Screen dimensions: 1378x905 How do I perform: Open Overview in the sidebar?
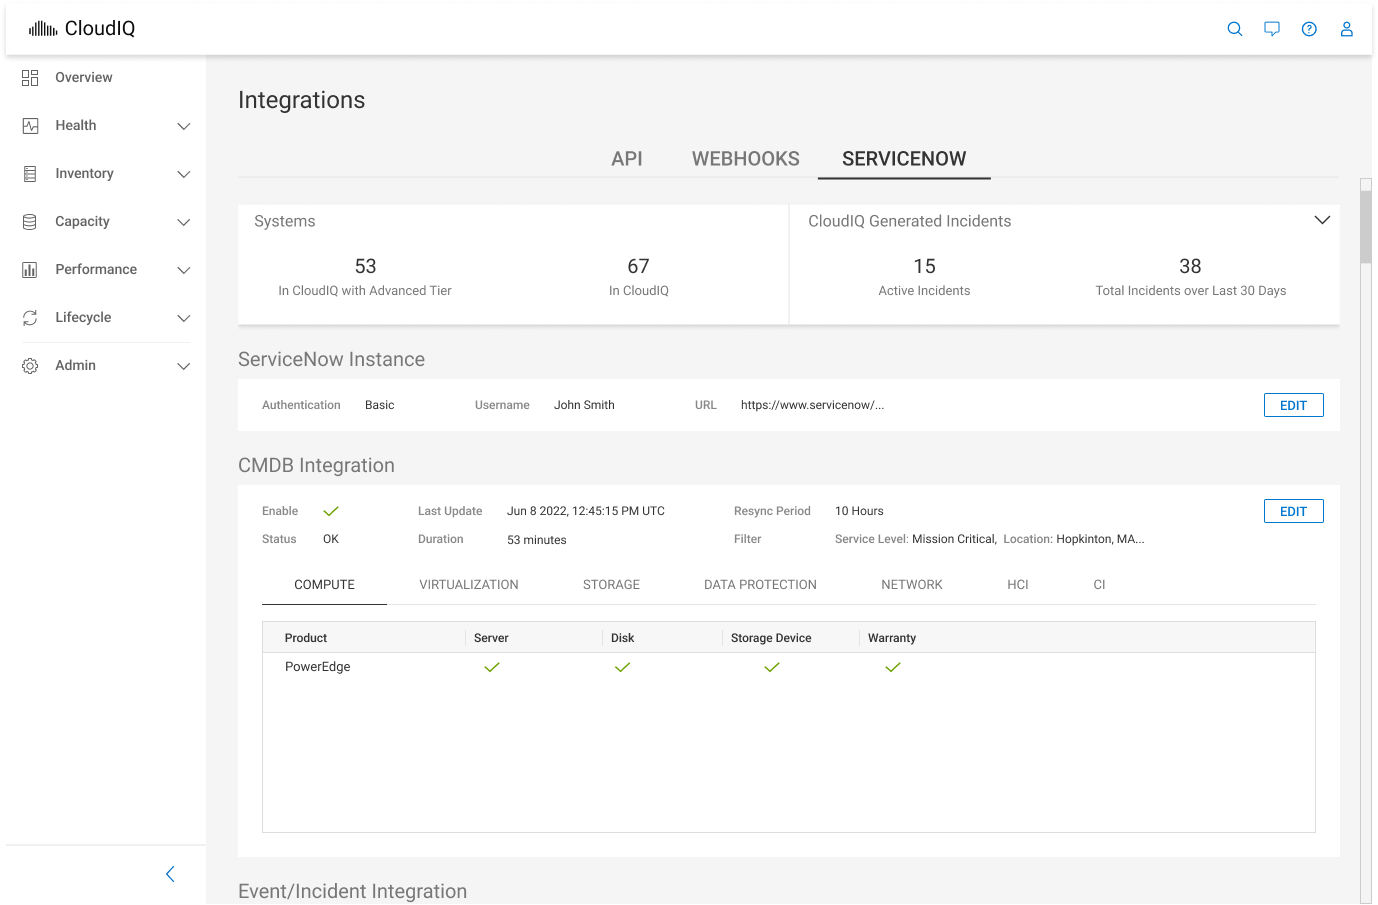coord(84,78)
